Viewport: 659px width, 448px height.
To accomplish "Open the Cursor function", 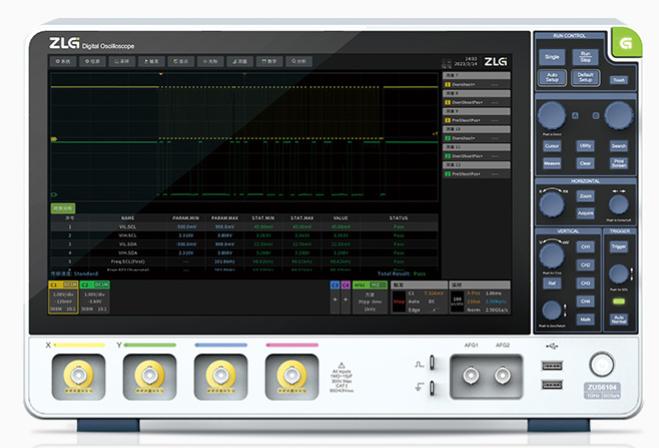I will coord(551,145).
